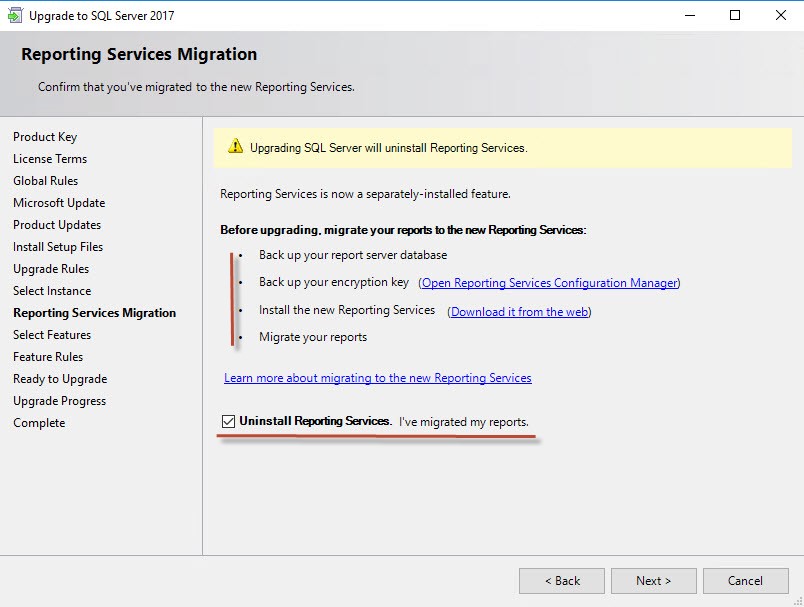Click the Next button
Image resolution: width=804 pixels, height=607 pixels.
653,580
